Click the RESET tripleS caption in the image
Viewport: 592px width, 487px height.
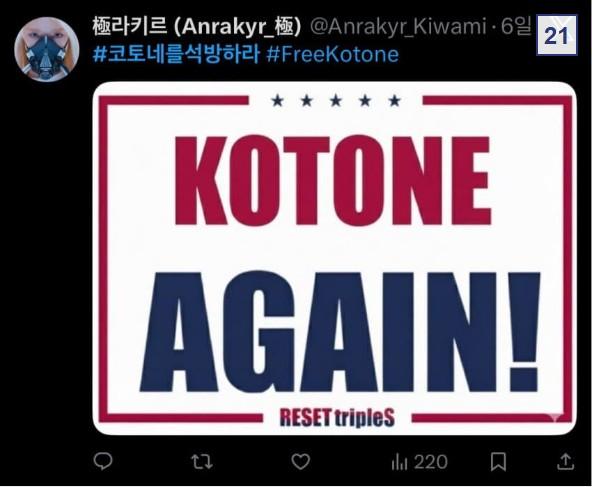(337, 418)
